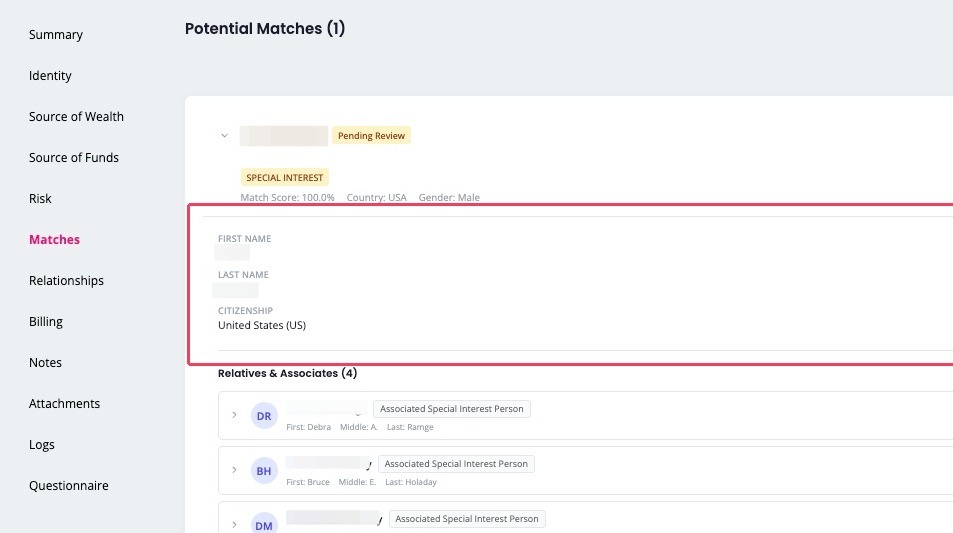Viewport: 953px width, 533px height.
Task: Click the SPECIAL INTEREST tag
Action: click(284, 177)
